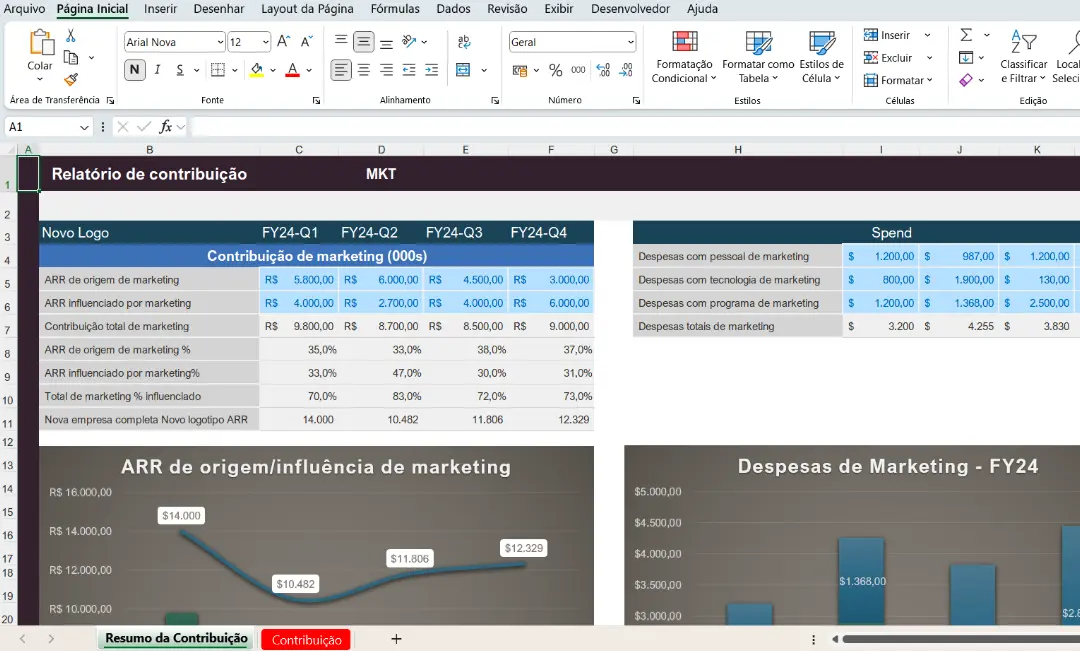Screen dimensions: 1080x651
Task: Open the Fórmulas ribbon tab
Action: tap(395, 9)
